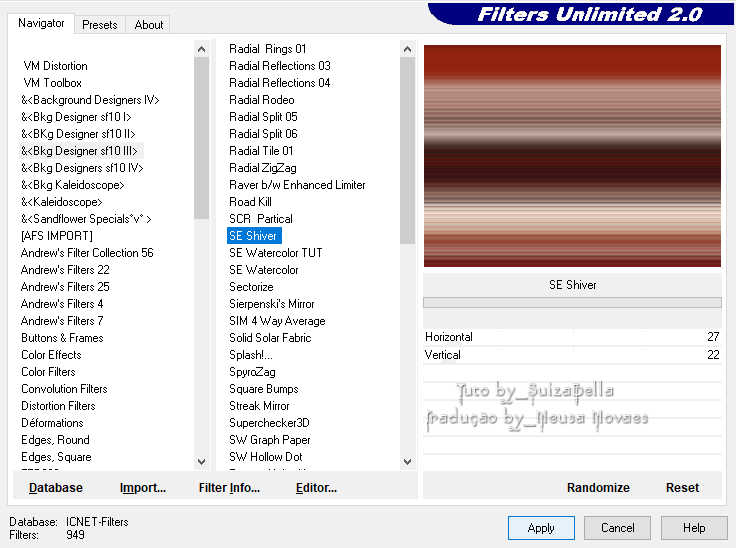Click the filter preview image
Screen dimensions: 736x548
[572, 156]
